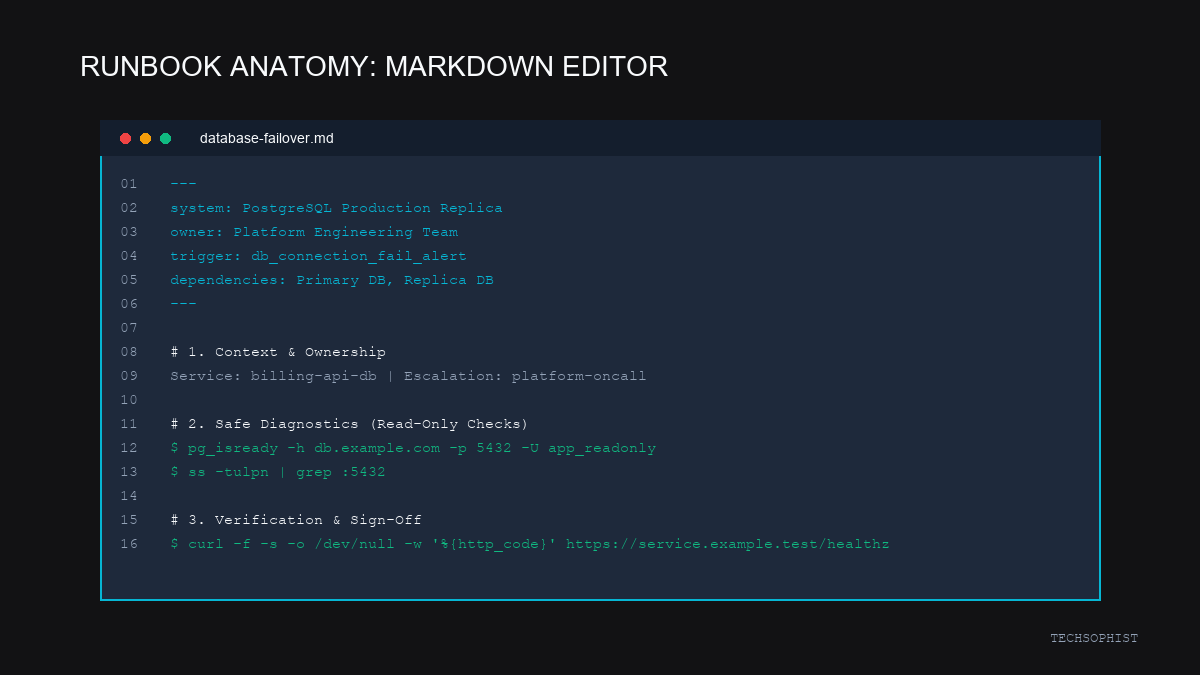The height and width of the screenshot is (675, 1200).
Task: Click the 'owner: Platform Engineering Team' line
Action: click(x=314, y=232)
